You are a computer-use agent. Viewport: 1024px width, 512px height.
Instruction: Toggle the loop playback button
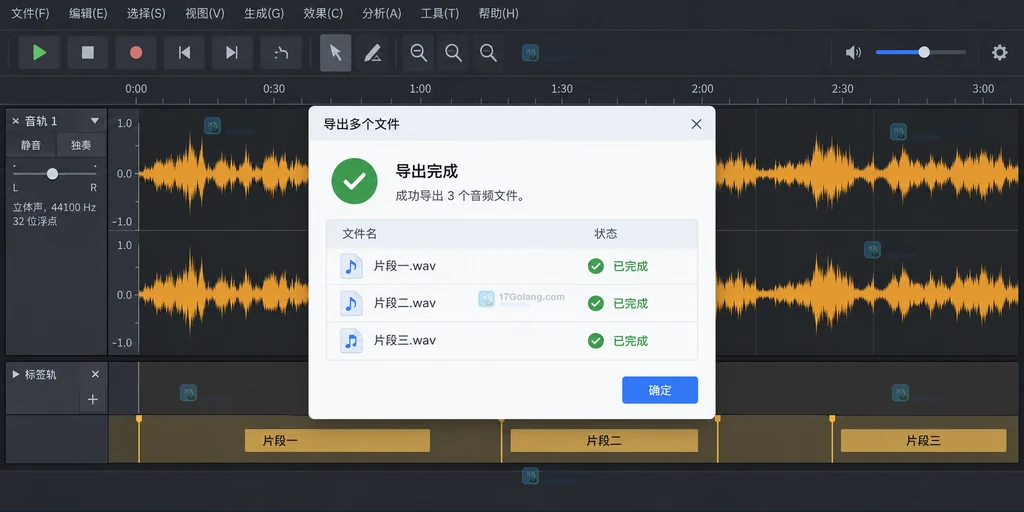click(x=281, y=53)
